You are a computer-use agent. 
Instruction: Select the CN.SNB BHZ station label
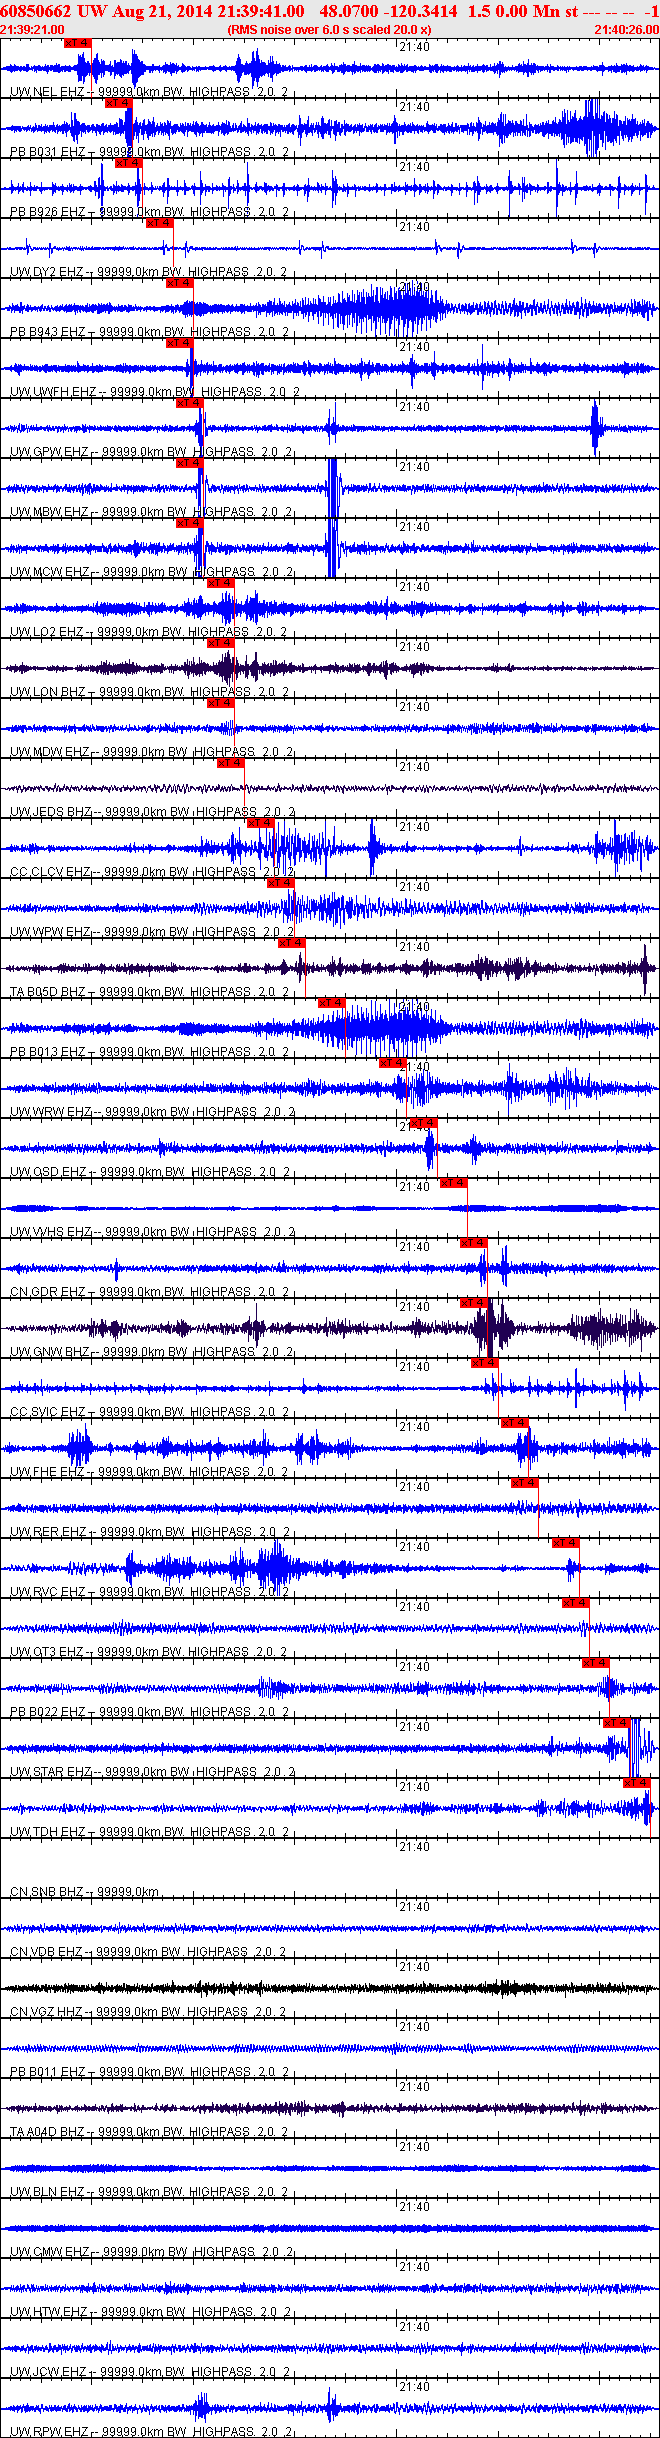click(x=47, y=1892)
